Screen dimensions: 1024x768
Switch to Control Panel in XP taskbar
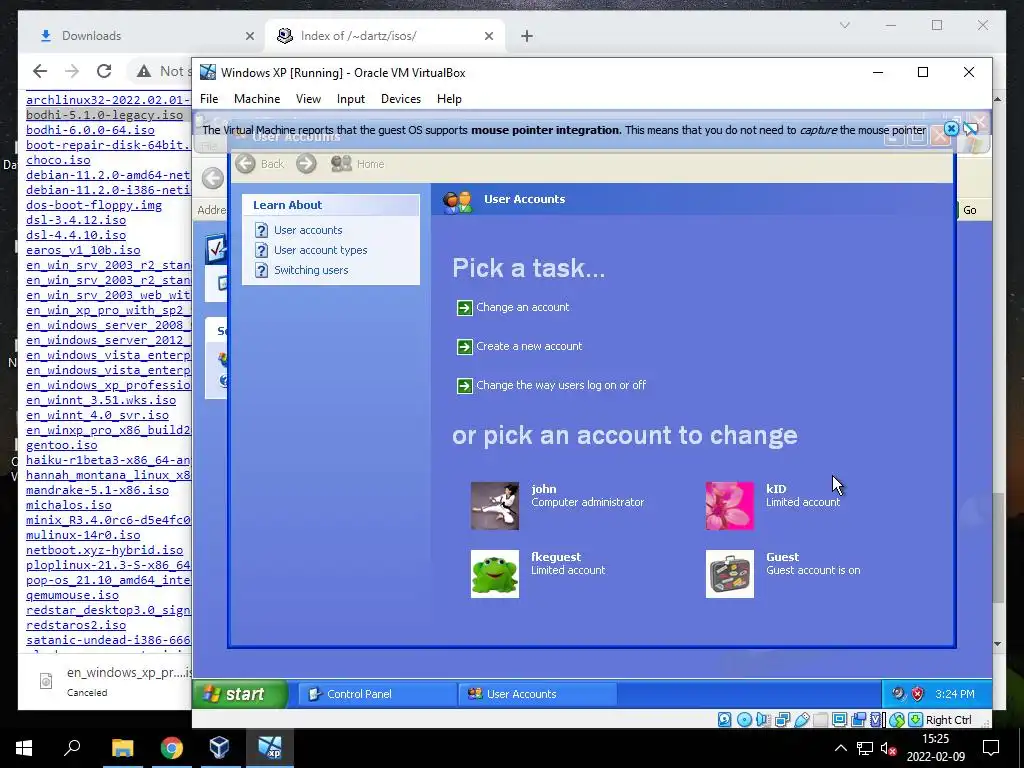point(377,694)
